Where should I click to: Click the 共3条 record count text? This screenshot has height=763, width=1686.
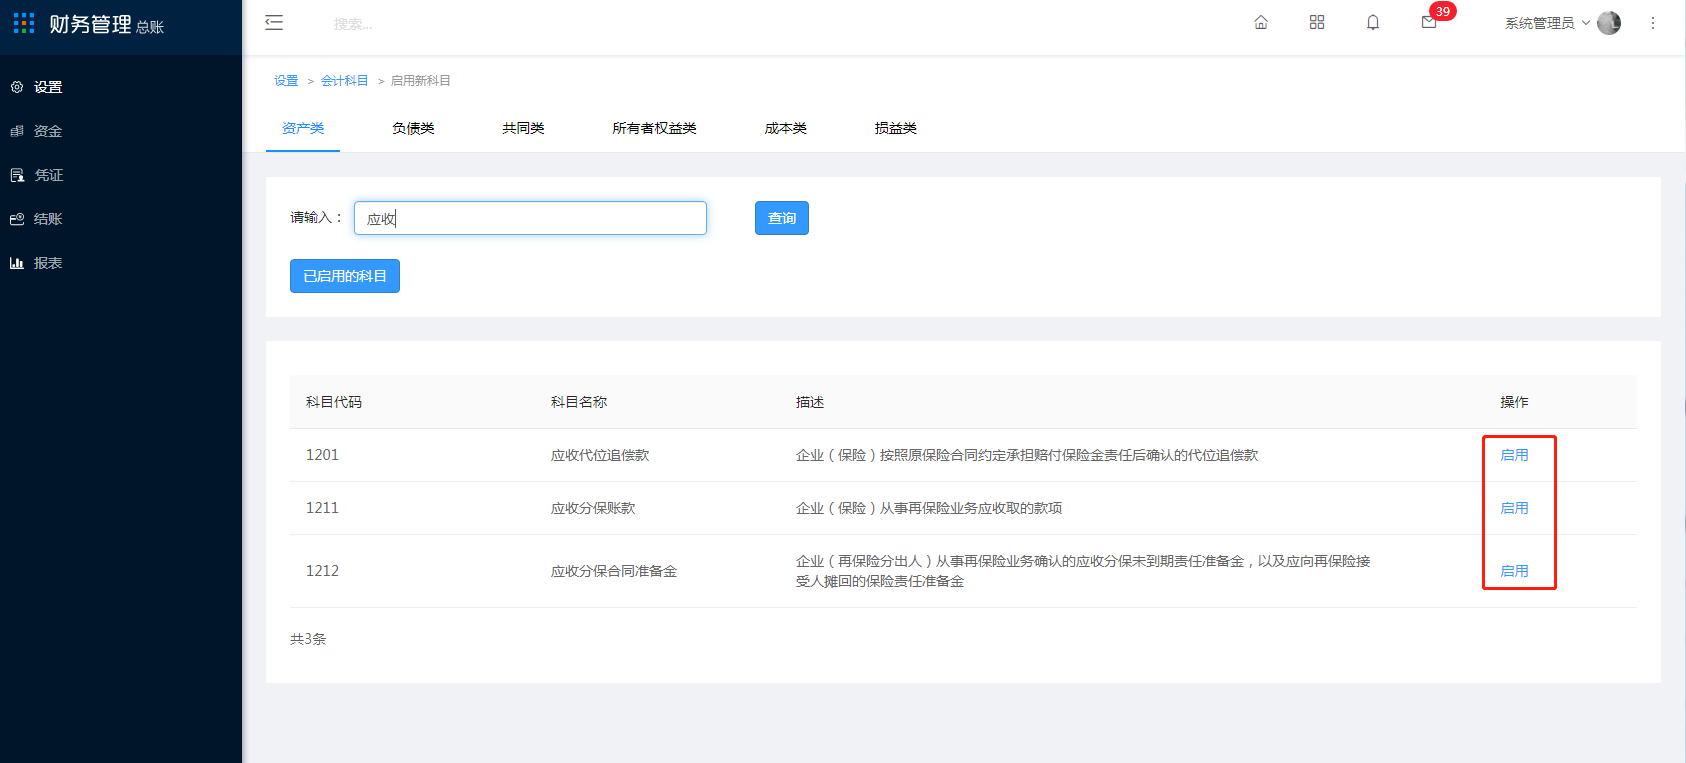click(x=308, y=639)
